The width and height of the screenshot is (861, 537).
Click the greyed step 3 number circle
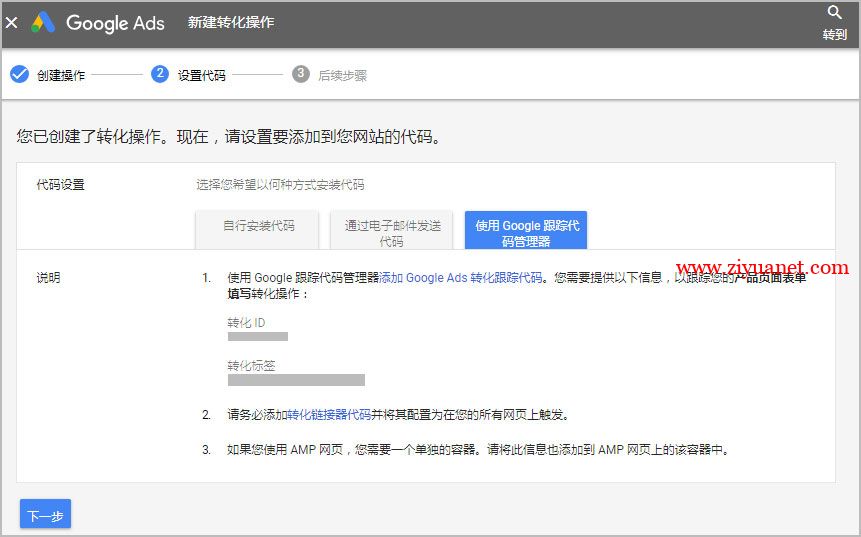(301, 74)
